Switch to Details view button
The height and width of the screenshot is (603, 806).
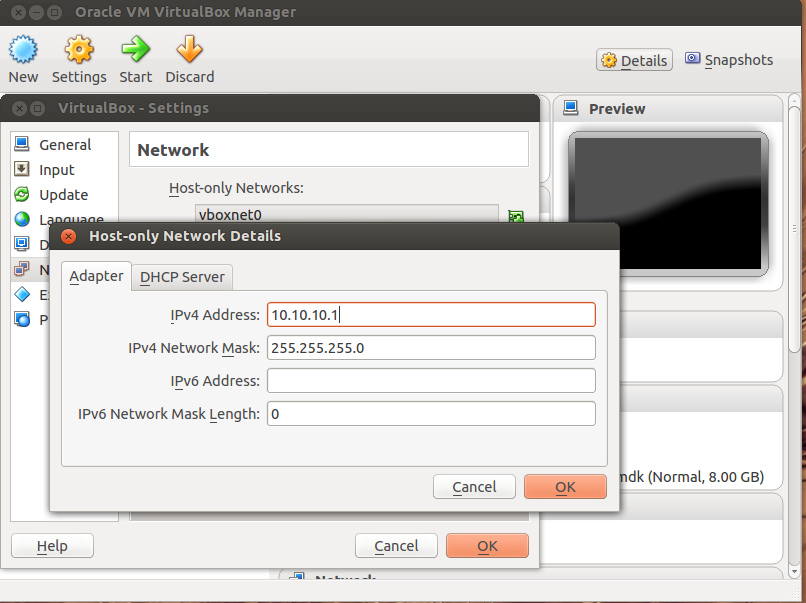click(634, 60)
